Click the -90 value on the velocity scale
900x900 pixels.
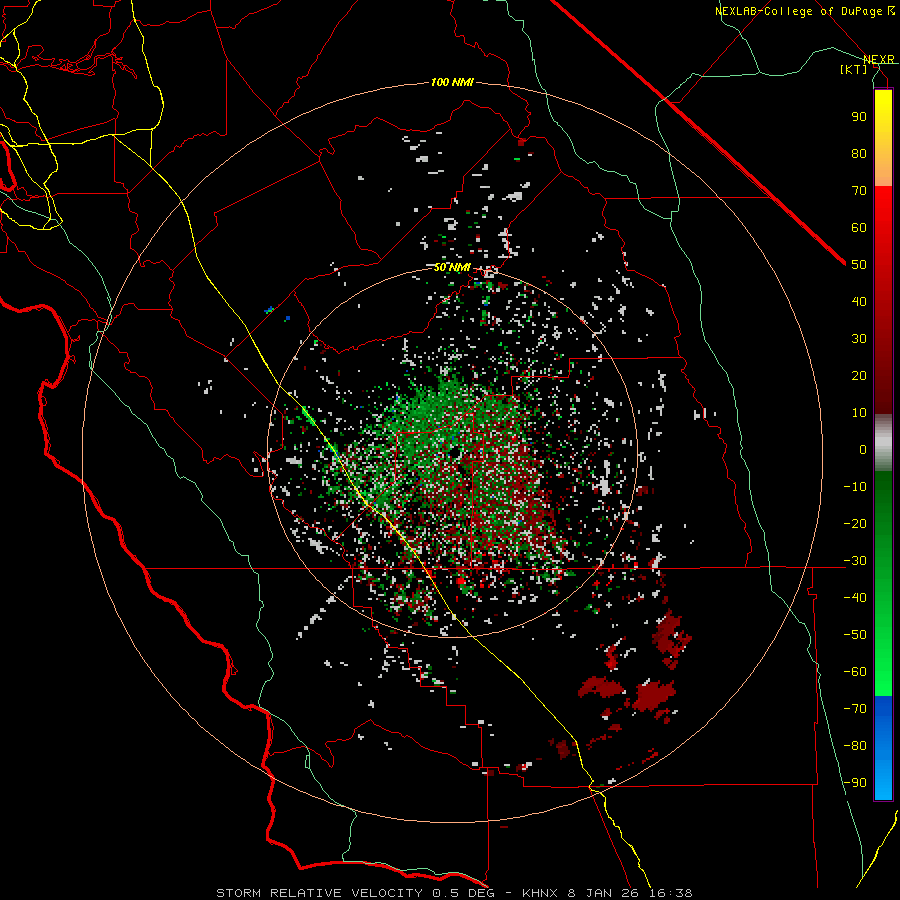[x=855, y=782]
